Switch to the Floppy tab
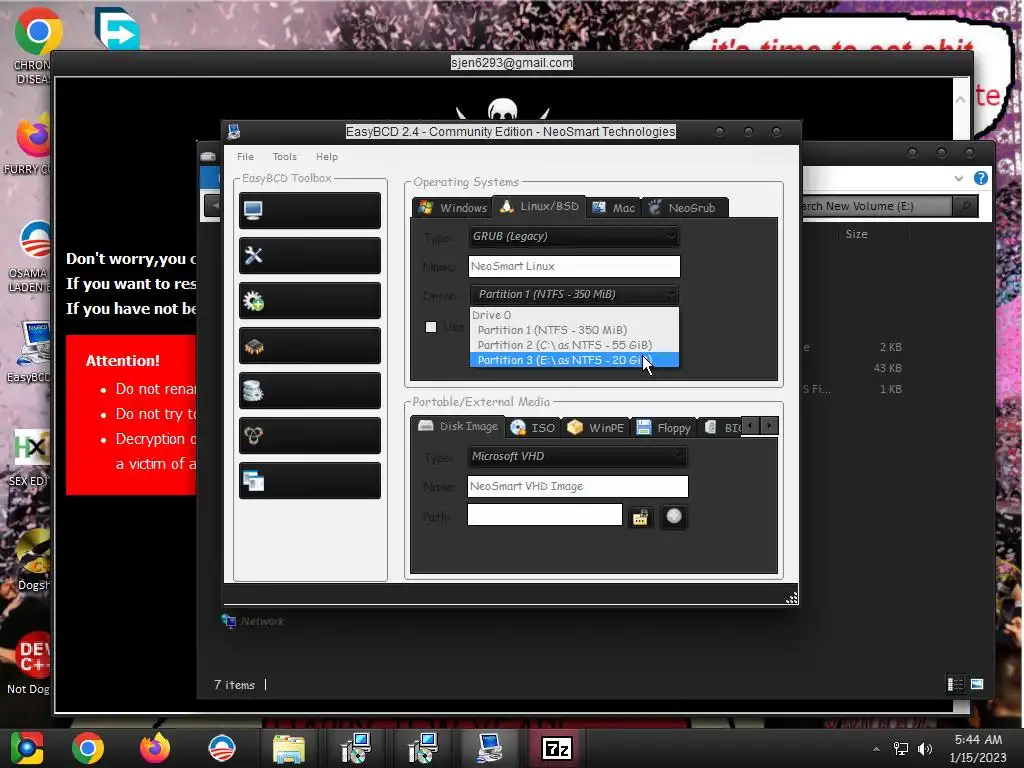The height and width of the screenshot is (768, 1024). pyautogui.click(x=664, y=428)
